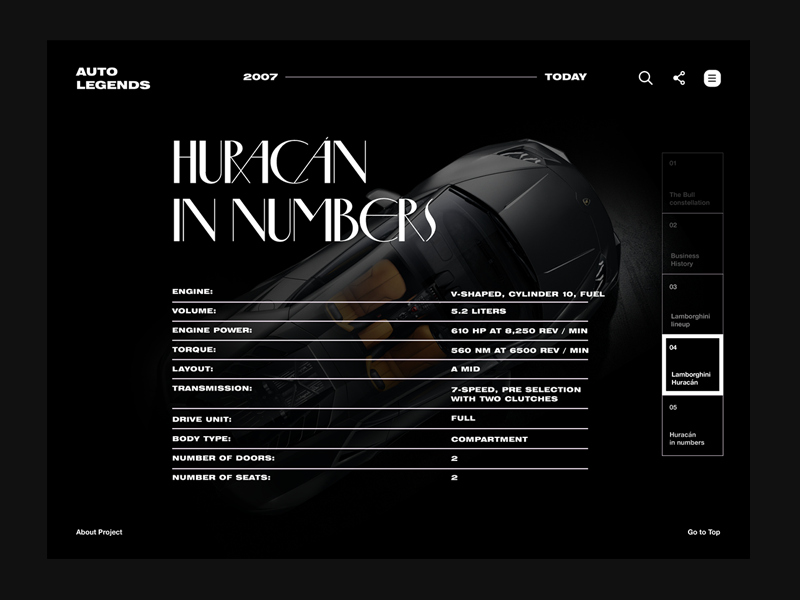Click the A MID value
This screenshot has height=600, width=800.
tap(465, 369)
